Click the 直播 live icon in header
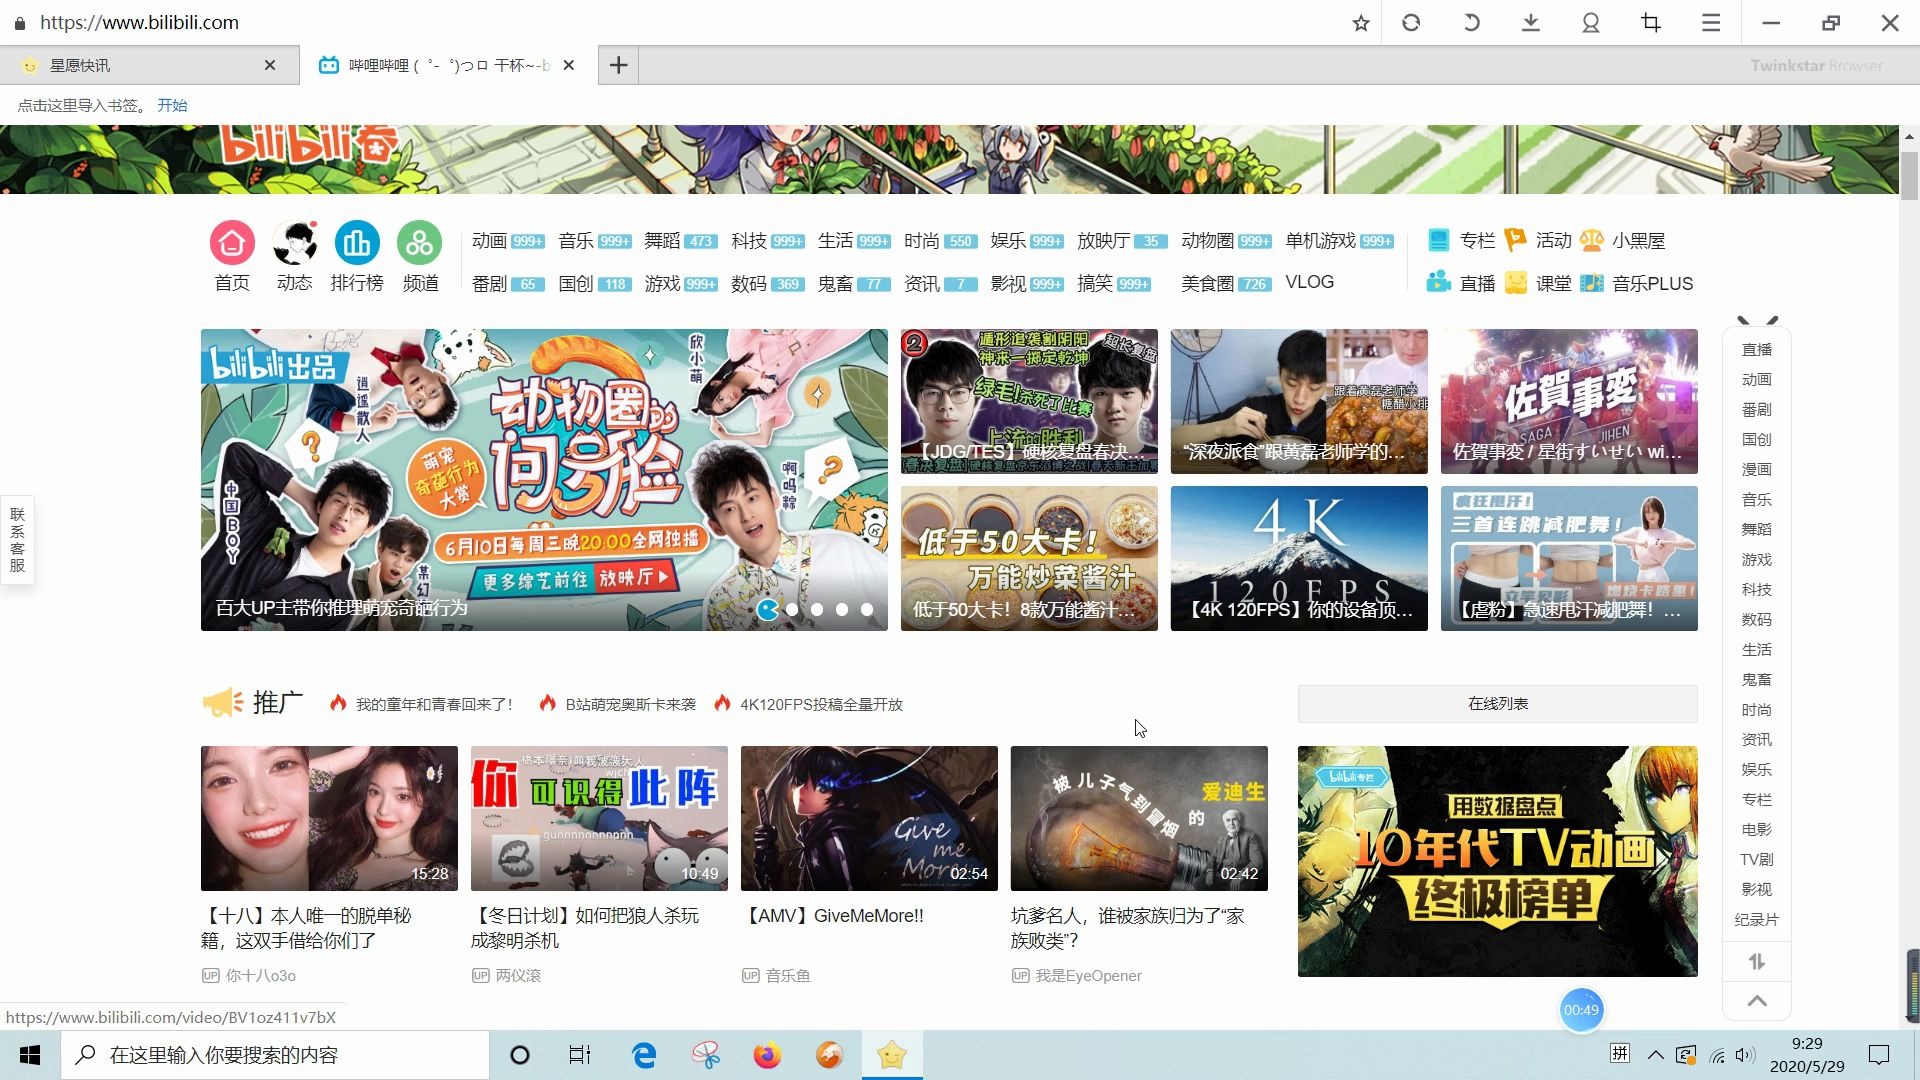Viewport: 1920px width, 1080px height. tap(1438, 283)
